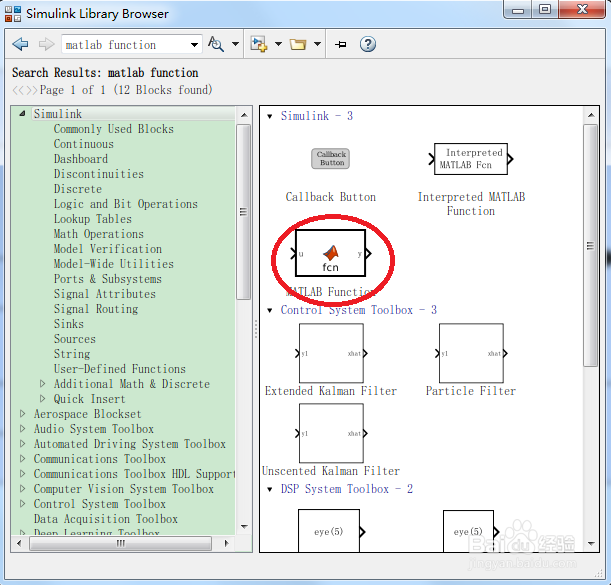Select Logic and Bit Operations library

125,204
